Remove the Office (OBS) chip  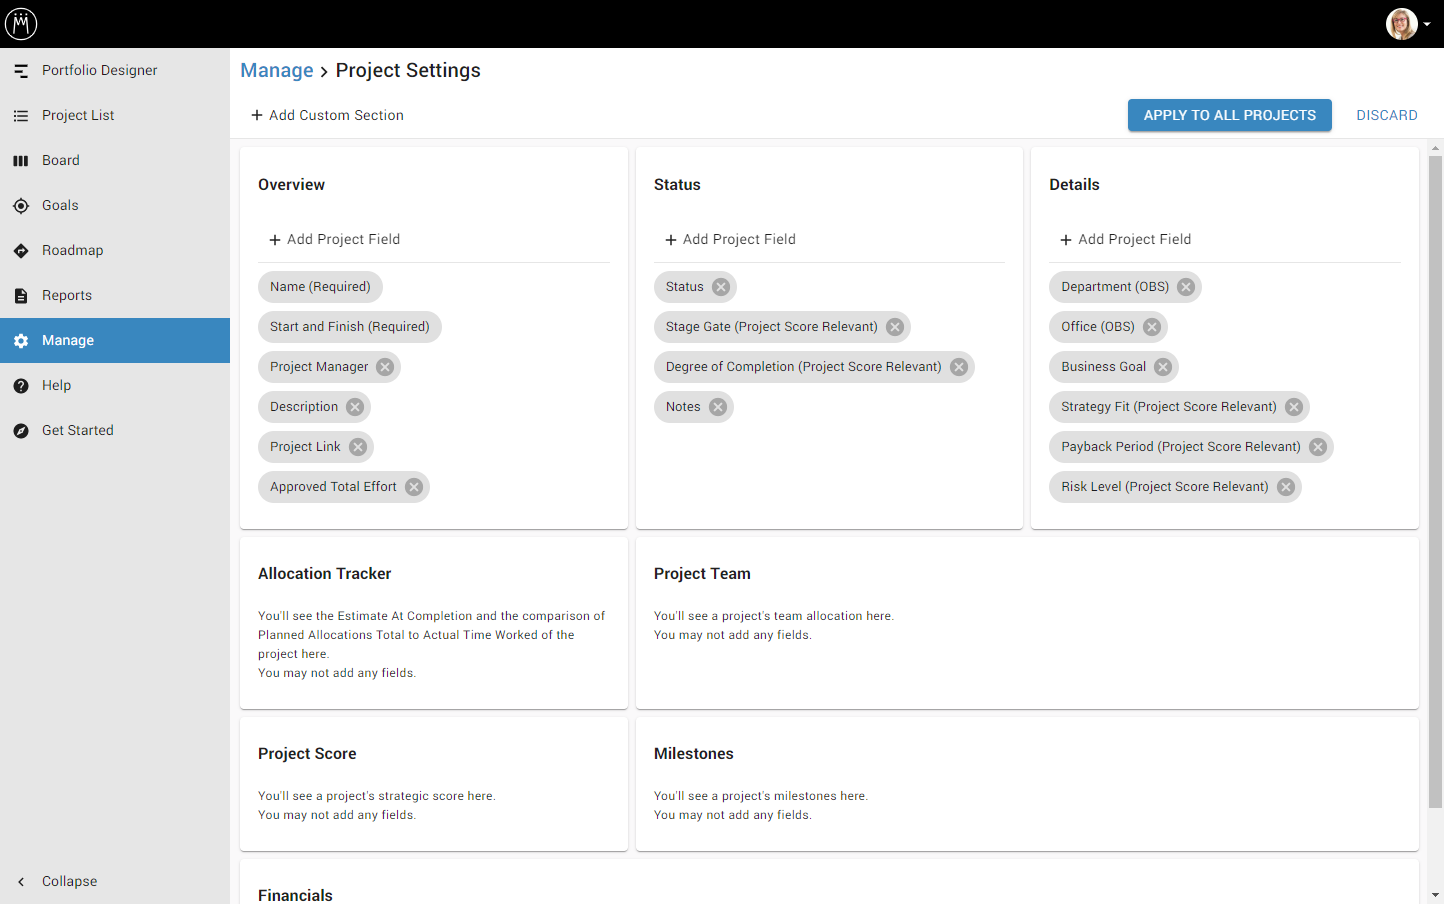(x=1152, y=327)
